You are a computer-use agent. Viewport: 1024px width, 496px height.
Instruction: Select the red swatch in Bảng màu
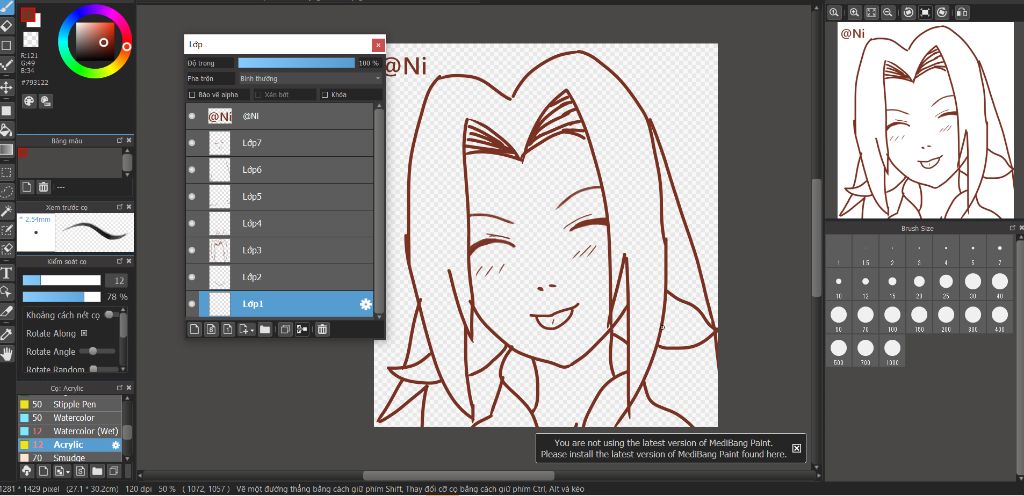tap(23, 153)
